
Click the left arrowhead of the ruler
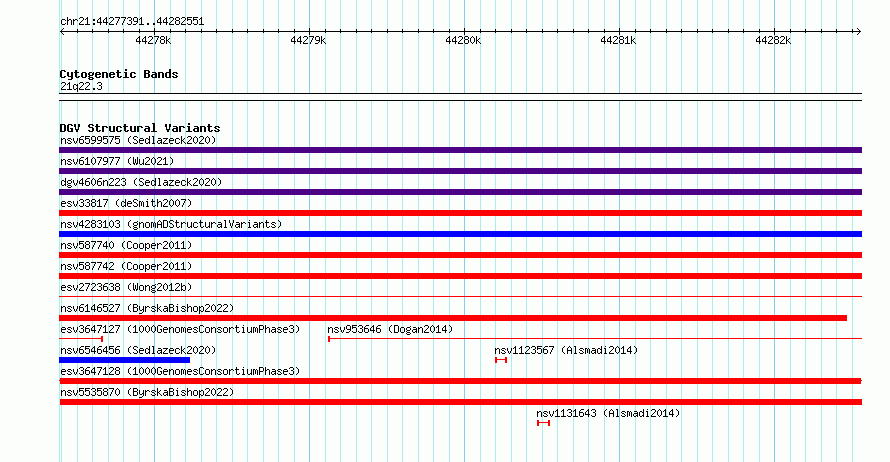click(62, 32)
